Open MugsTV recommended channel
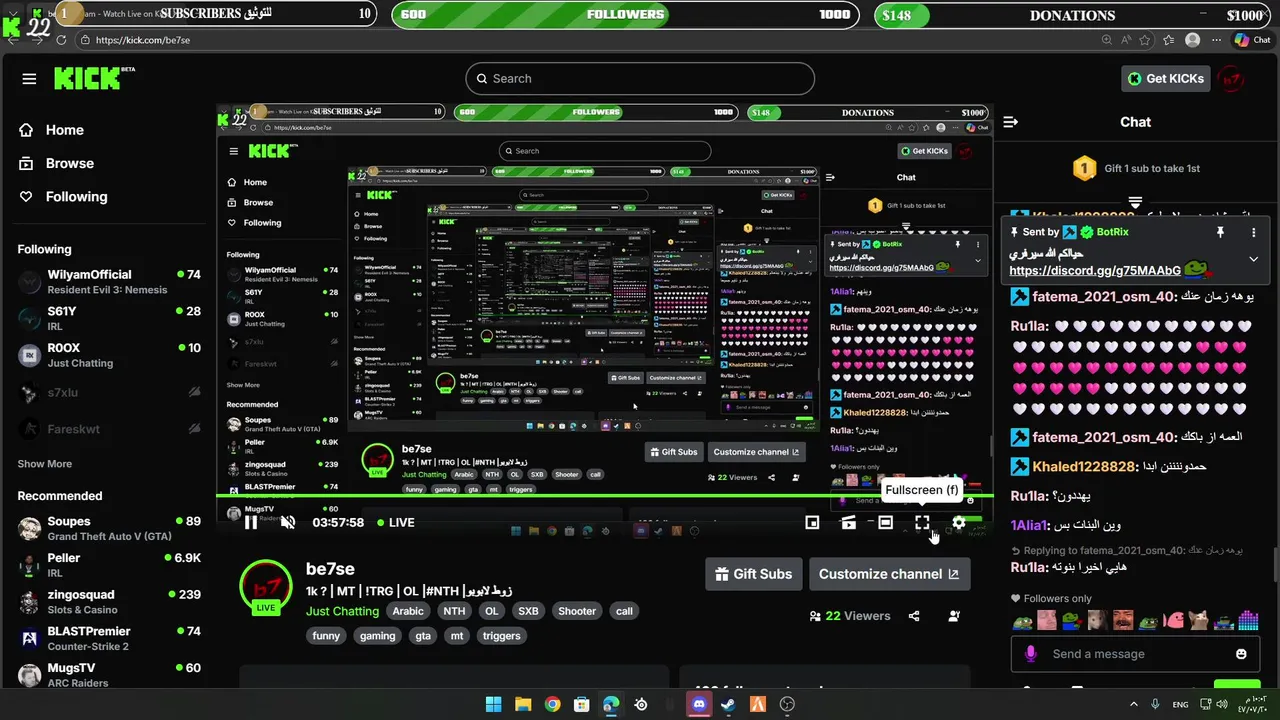 (x=109, y=674)
